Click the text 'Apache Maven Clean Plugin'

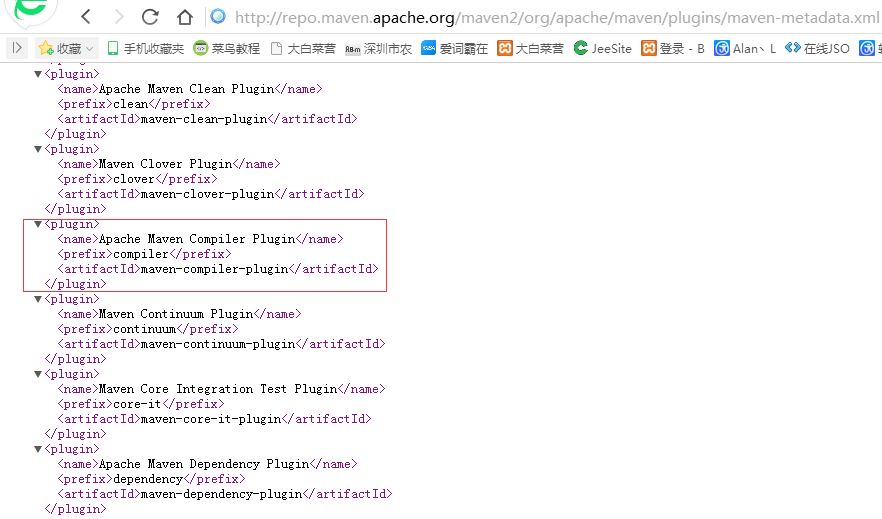(186, 89)
